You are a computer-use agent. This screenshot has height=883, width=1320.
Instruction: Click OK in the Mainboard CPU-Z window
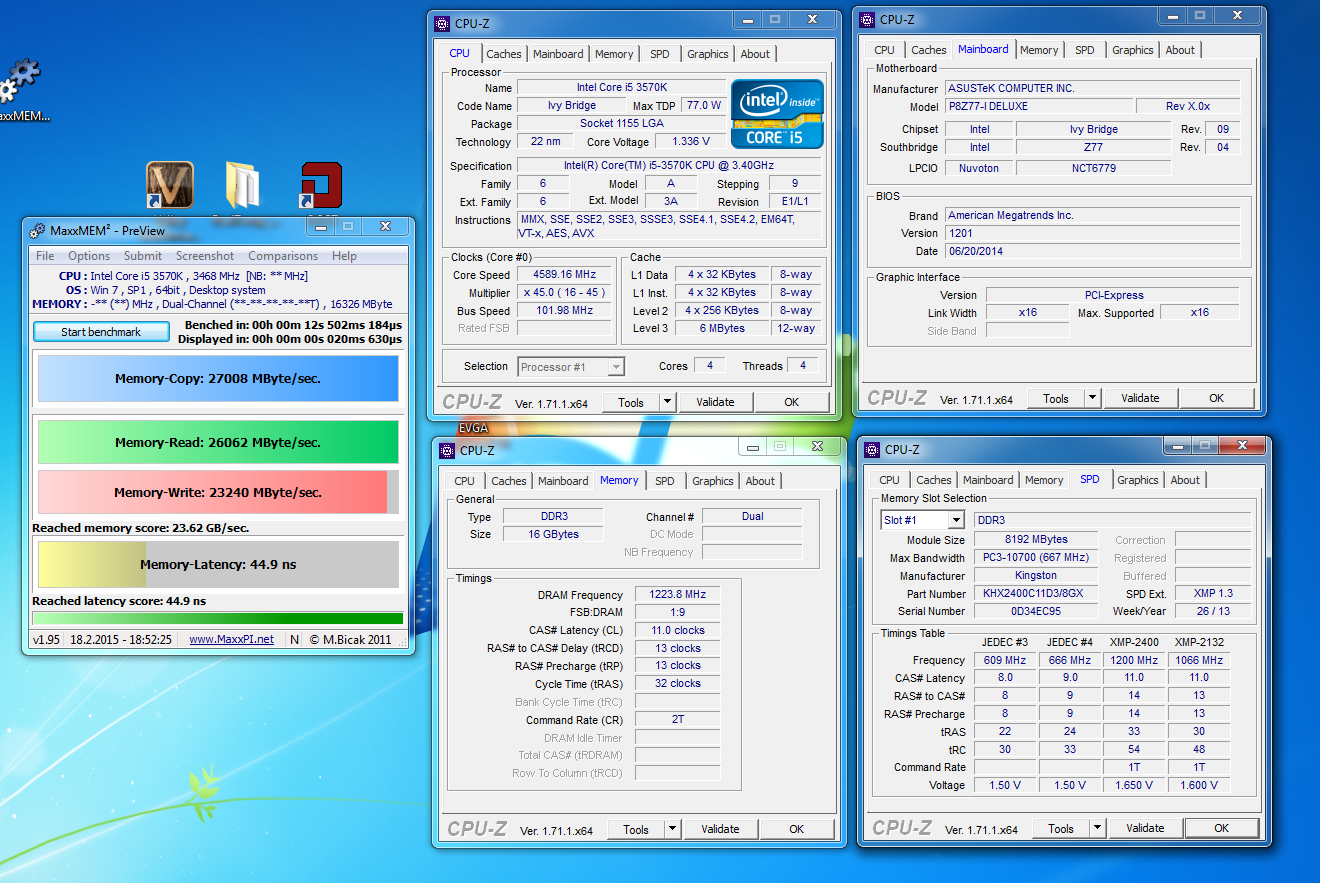pyautogui.click(x=1217, y=398)
